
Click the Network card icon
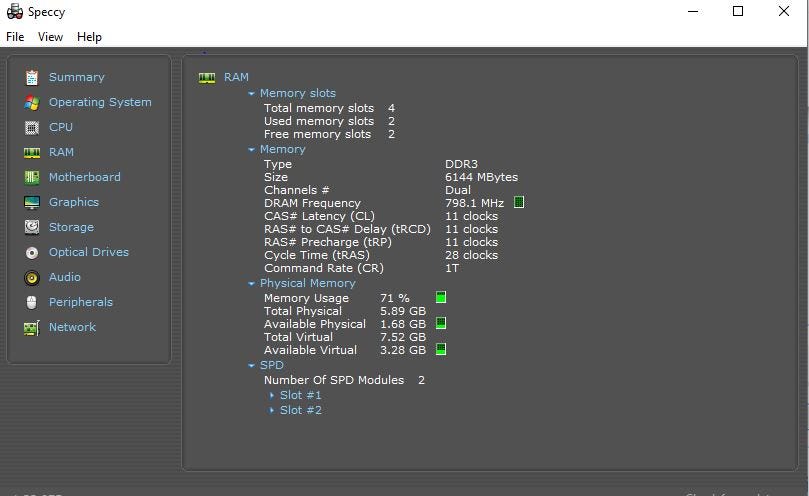coord(32,328)
